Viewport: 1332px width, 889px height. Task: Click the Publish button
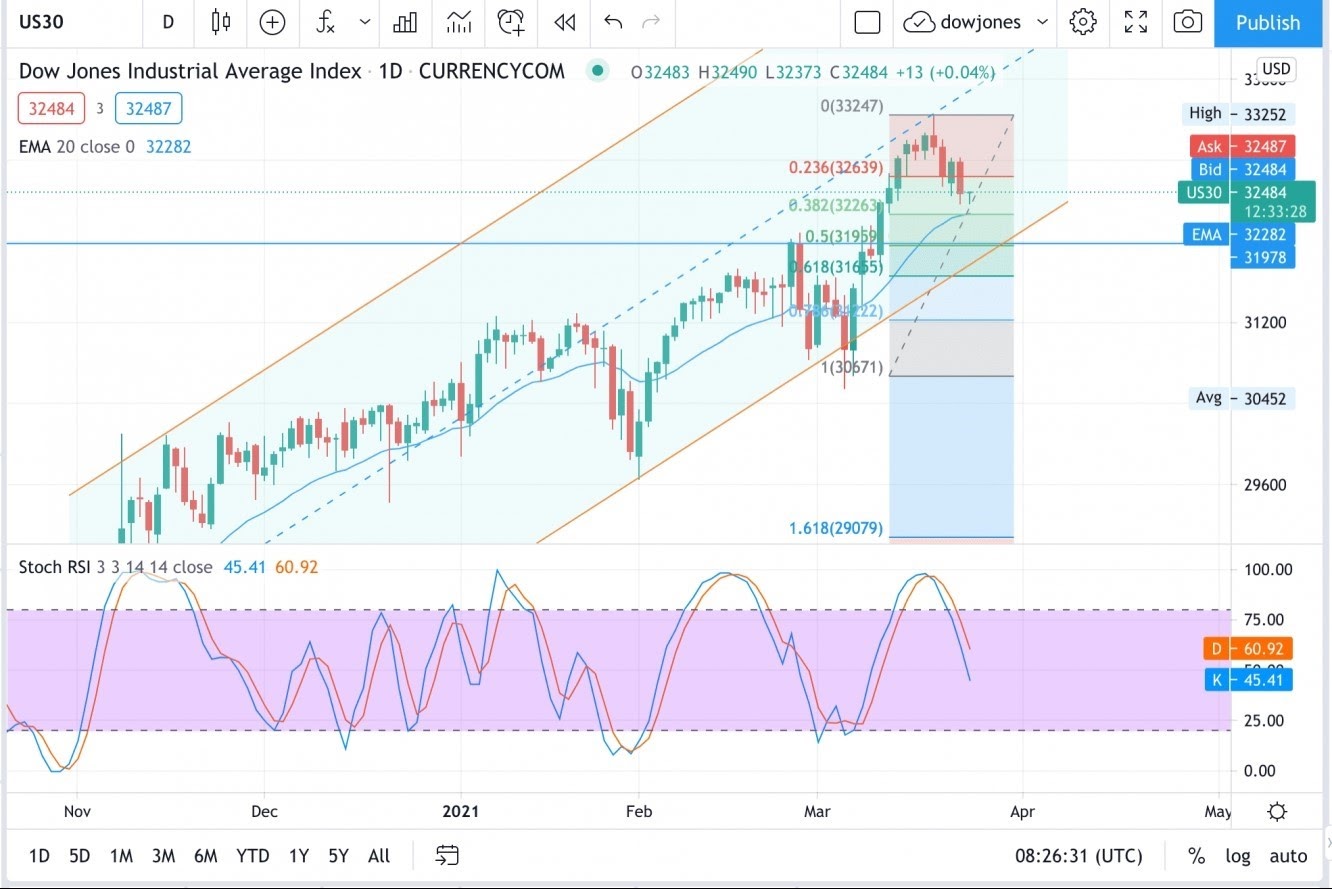1268,23
